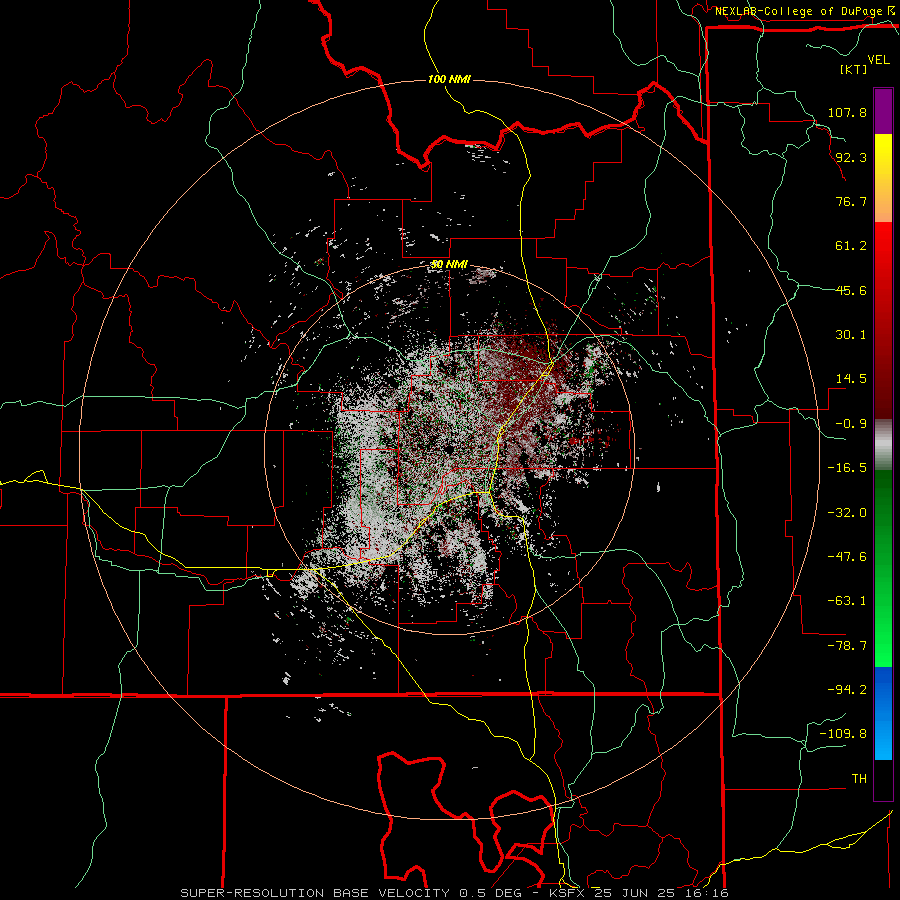
Task: Click the -94.2 legend value
Action: point(847,689)
